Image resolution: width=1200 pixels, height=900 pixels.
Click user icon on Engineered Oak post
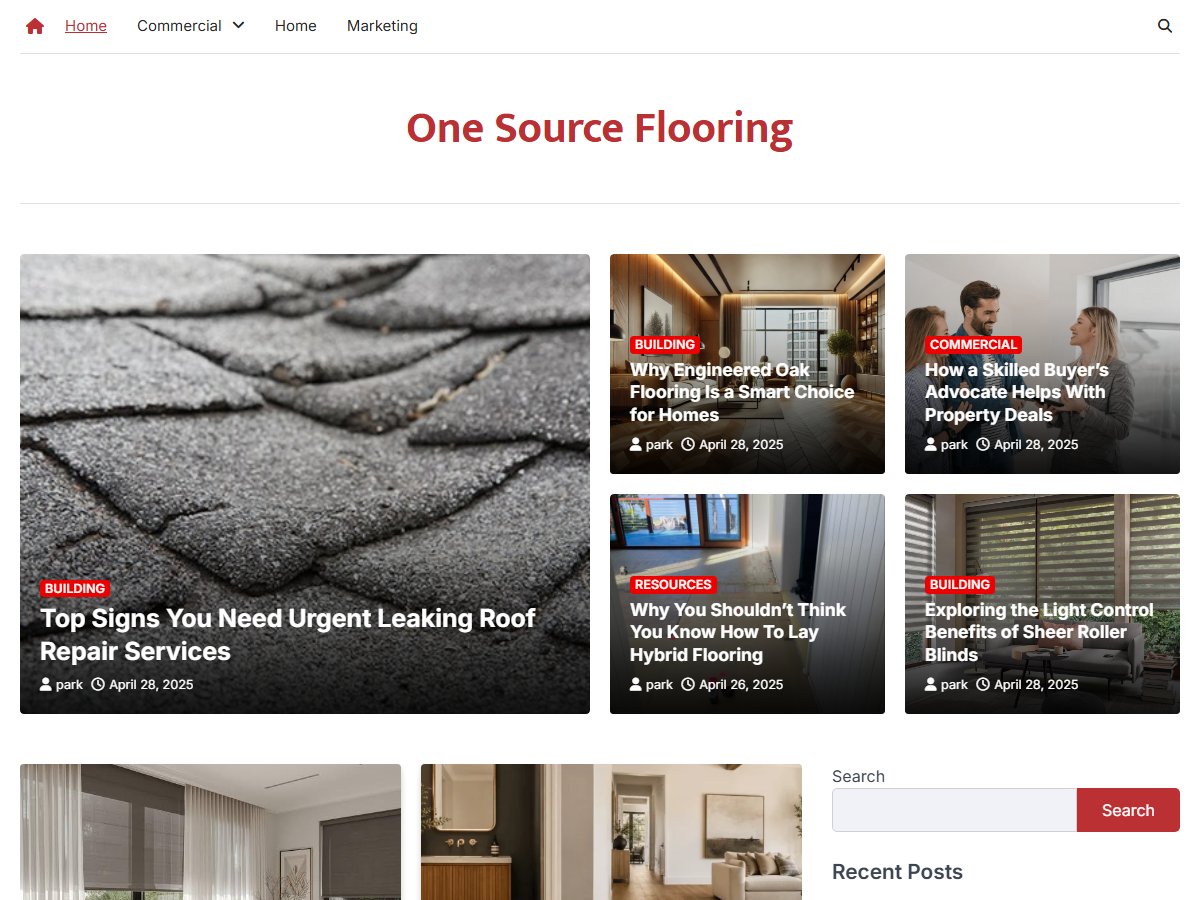636,445
